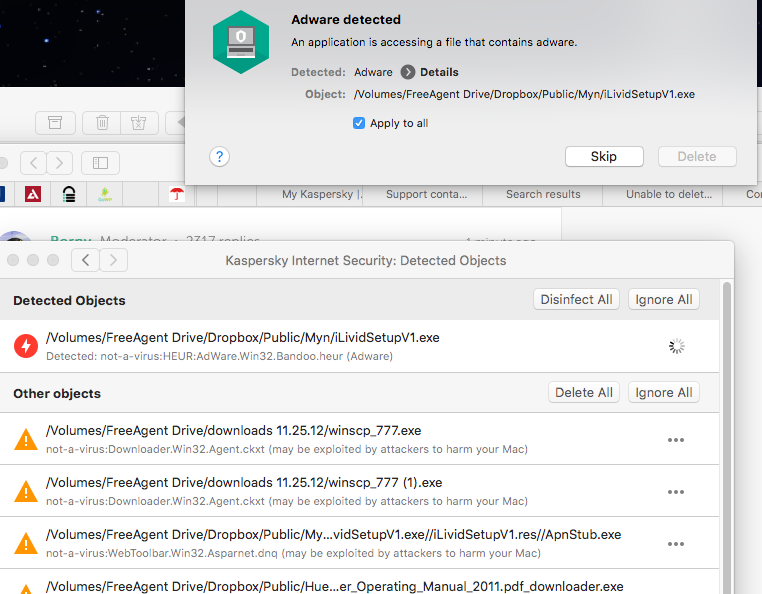Toggle the Safari sidebar button
Screen dimensions: 762x594
tap(100, 163)
